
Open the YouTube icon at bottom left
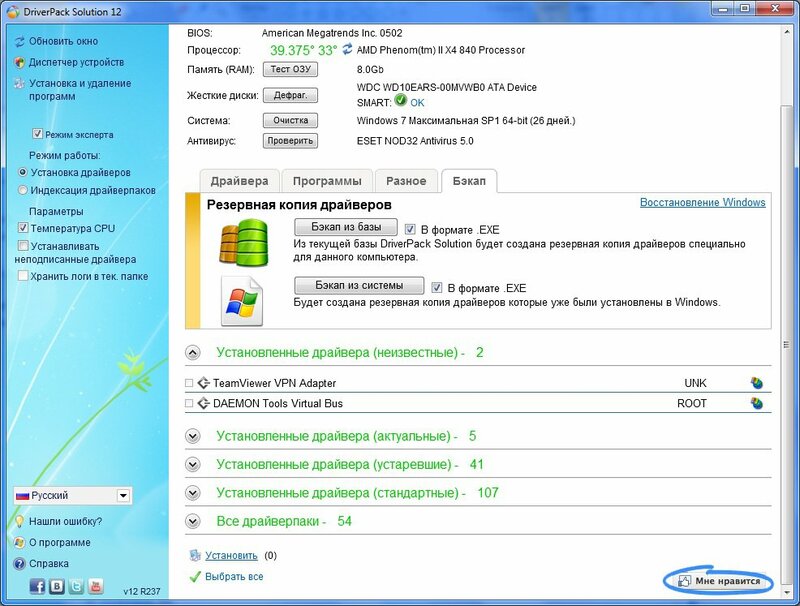coord(95,587)
